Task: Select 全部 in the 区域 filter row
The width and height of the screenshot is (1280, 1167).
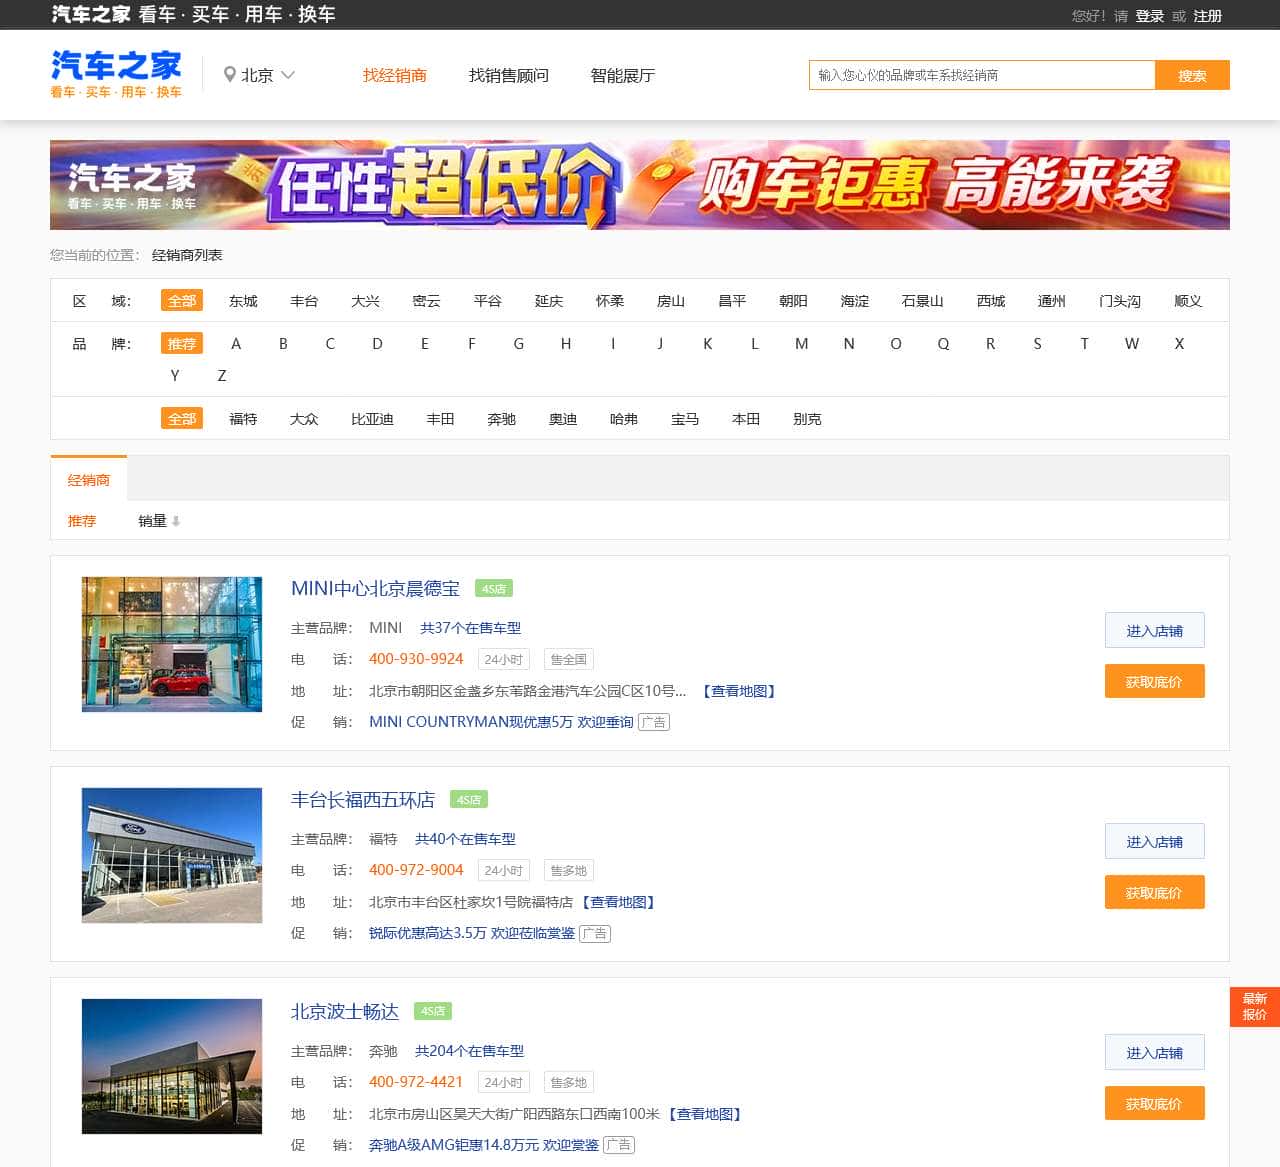Action: click(x=182, y=301)
